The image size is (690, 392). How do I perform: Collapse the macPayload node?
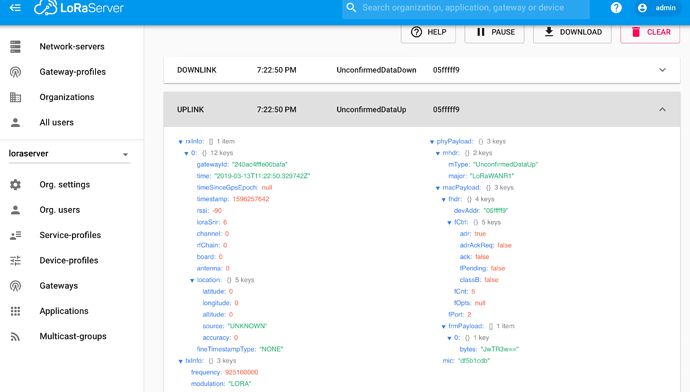[x=437, y=188]
